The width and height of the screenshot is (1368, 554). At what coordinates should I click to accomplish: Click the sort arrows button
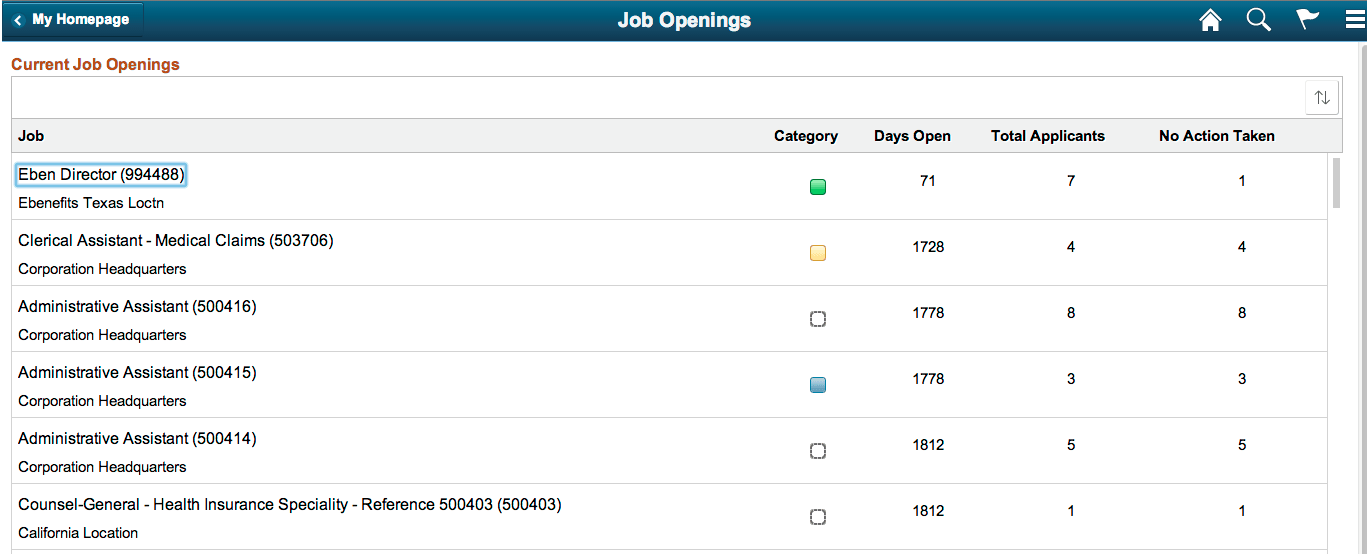[x=1322, y=97]
